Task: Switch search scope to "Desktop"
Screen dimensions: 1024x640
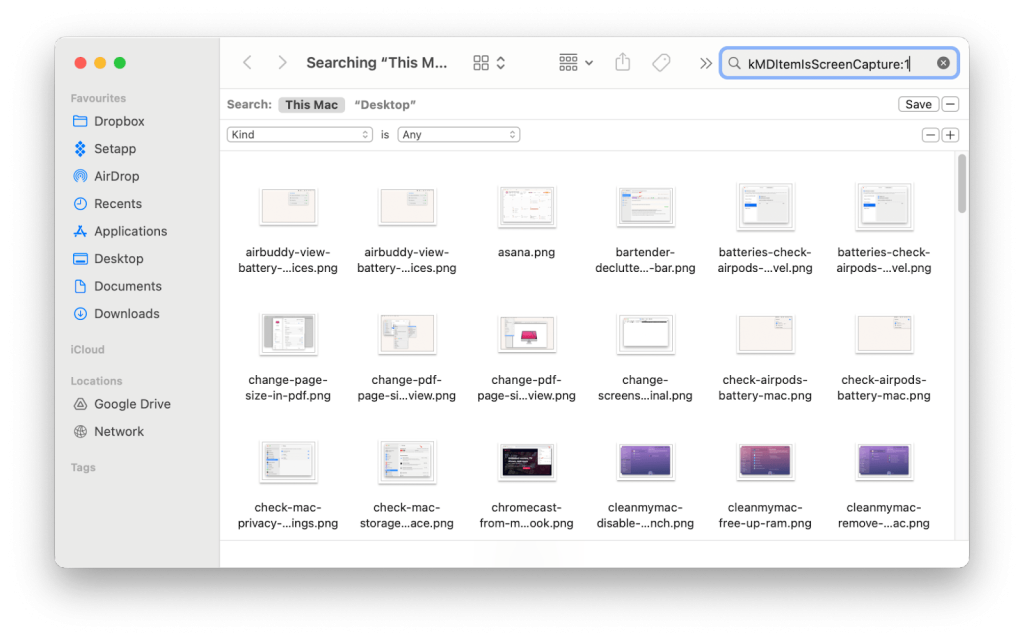Action: click(385, 105)
